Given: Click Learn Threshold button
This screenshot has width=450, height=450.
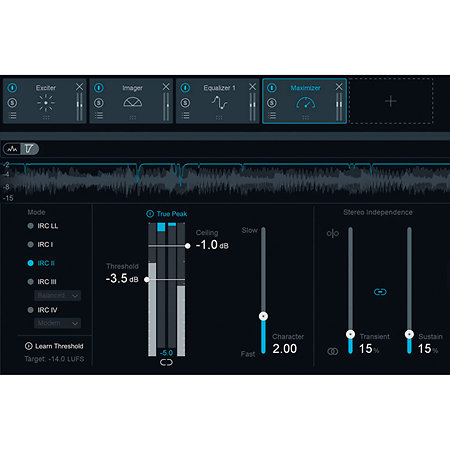Looking at the screenshot, I should pyautogui.click(x=54, y=346).
